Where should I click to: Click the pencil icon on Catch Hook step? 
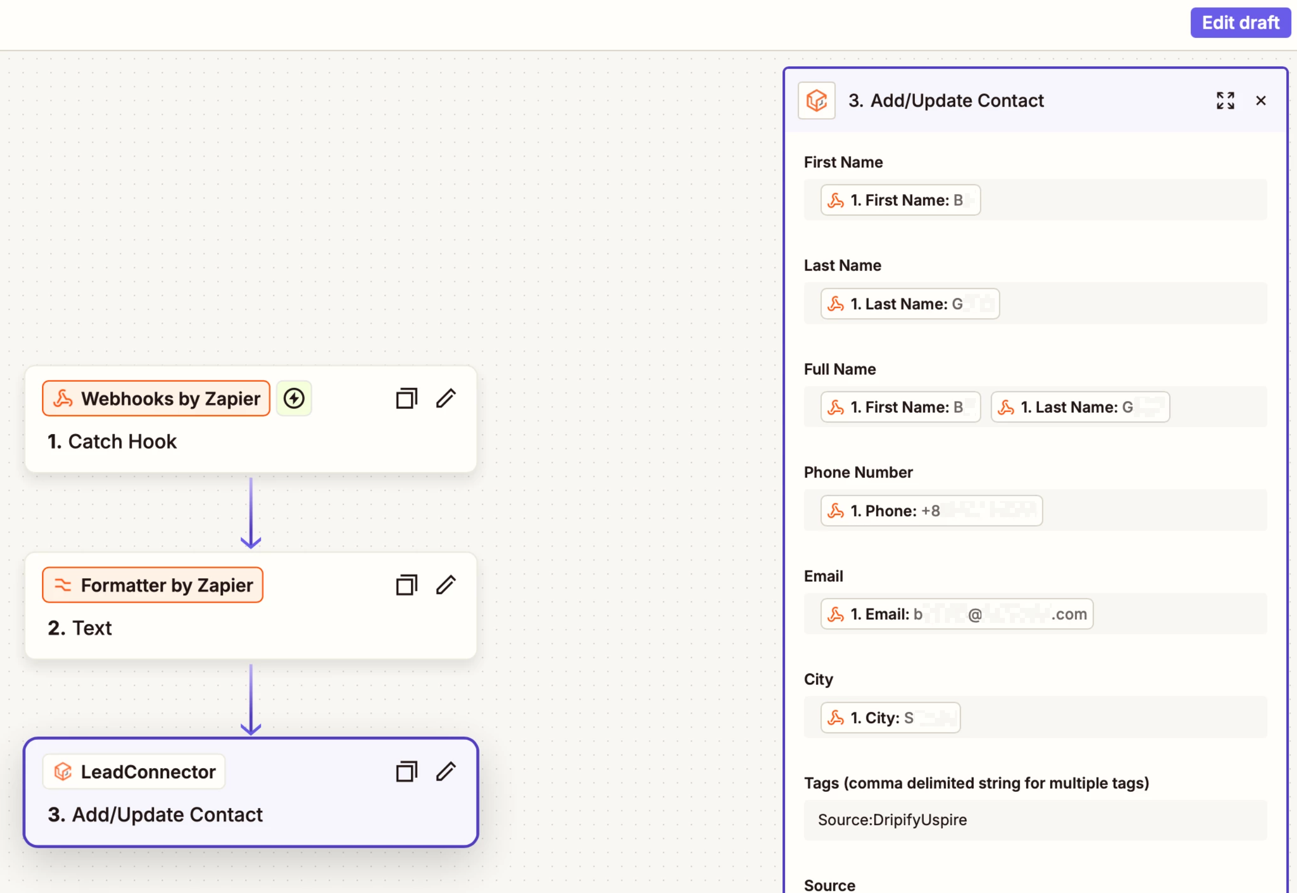pyautogui.click(x=446, y=398)
